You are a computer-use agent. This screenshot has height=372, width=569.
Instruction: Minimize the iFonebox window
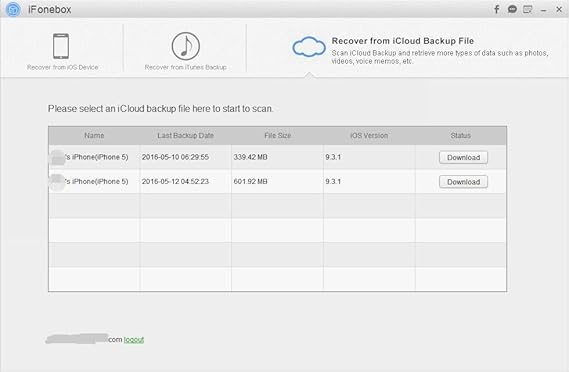coord(543,11)
